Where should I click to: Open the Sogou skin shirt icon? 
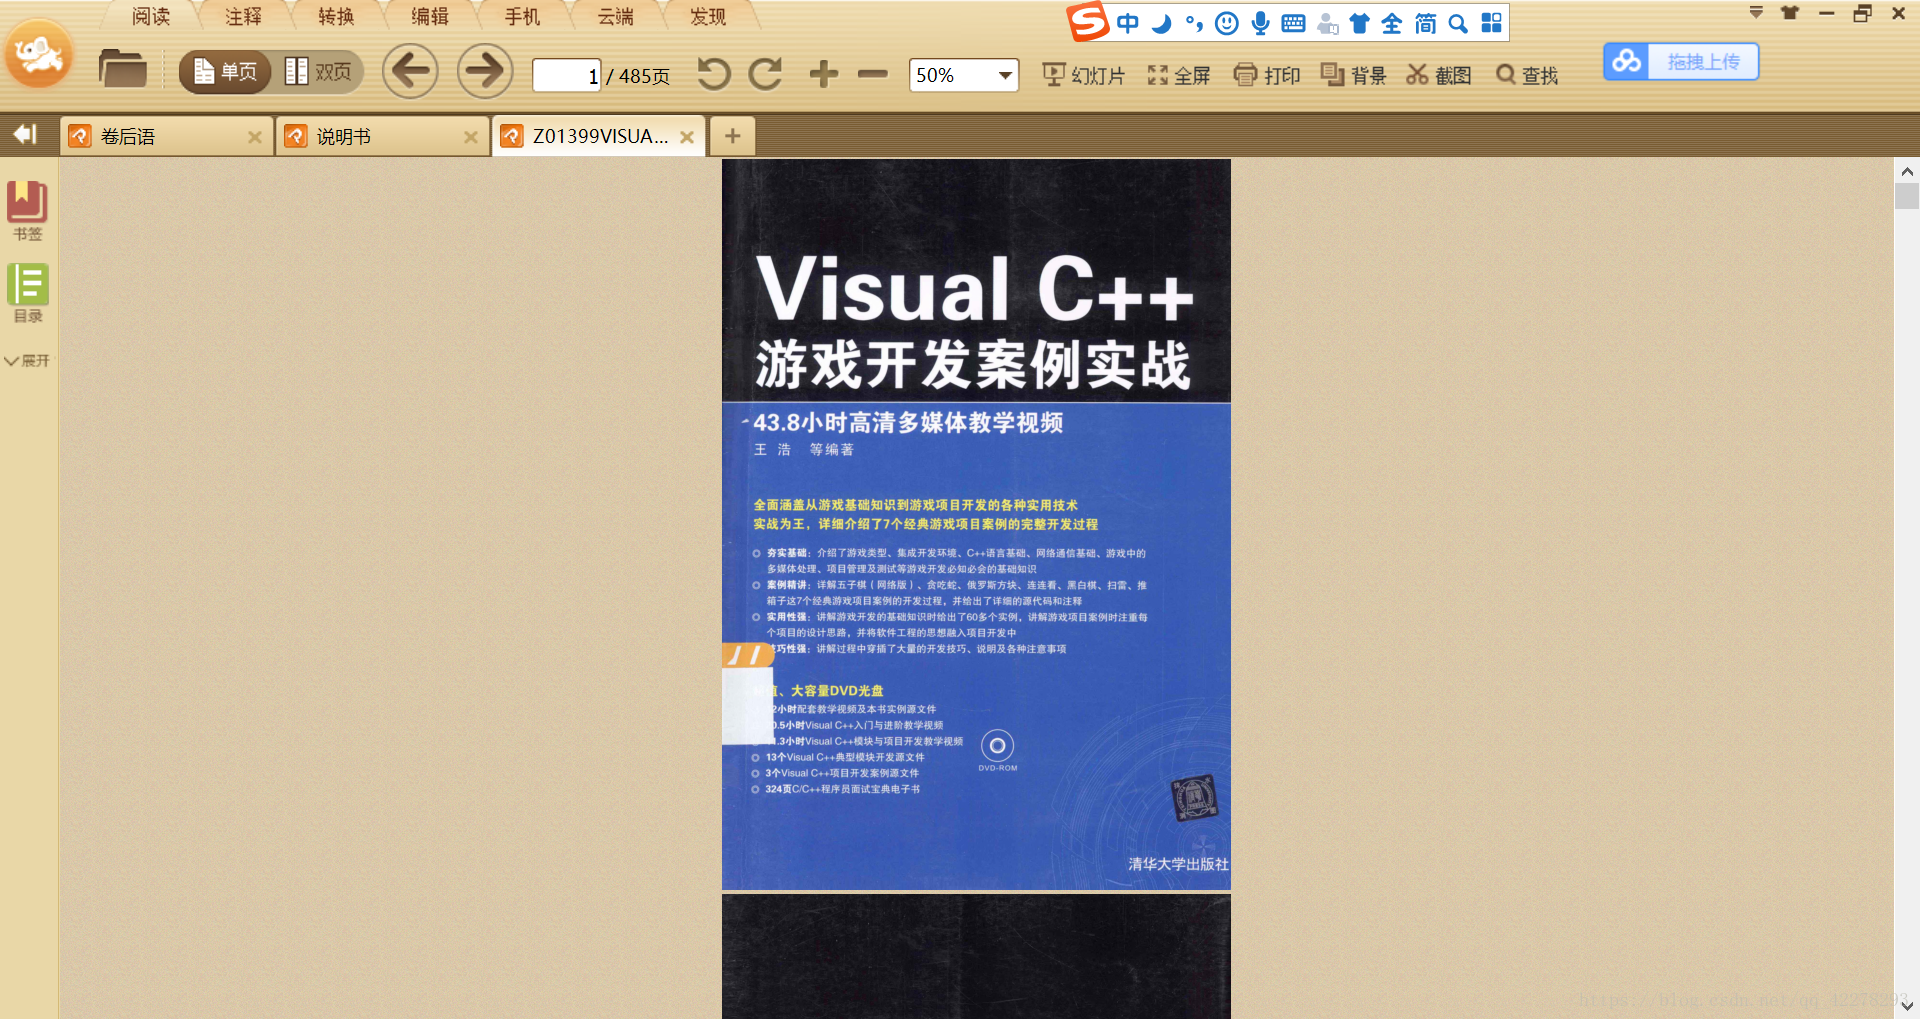tap(1359, 23)
